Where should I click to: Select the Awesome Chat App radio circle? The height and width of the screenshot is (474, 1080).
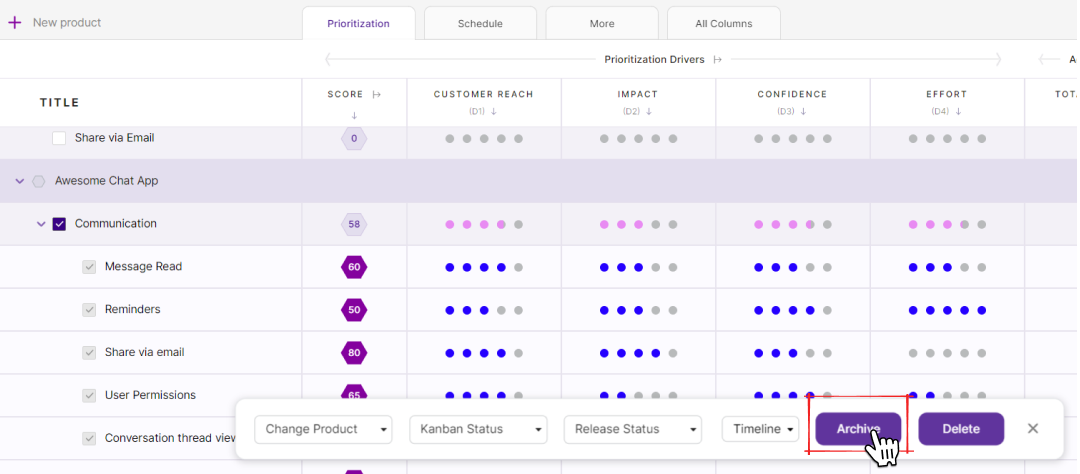pyautogui.click(x=39, y=181)
